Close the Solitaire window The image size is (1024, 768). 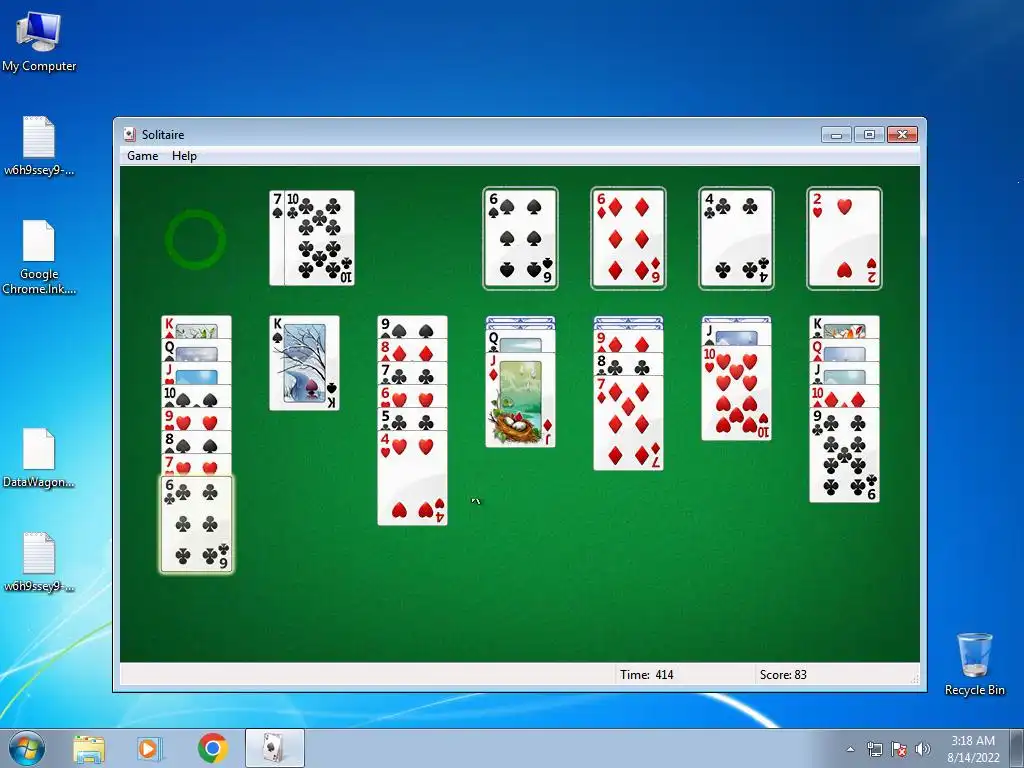click(x=902, y=135)
